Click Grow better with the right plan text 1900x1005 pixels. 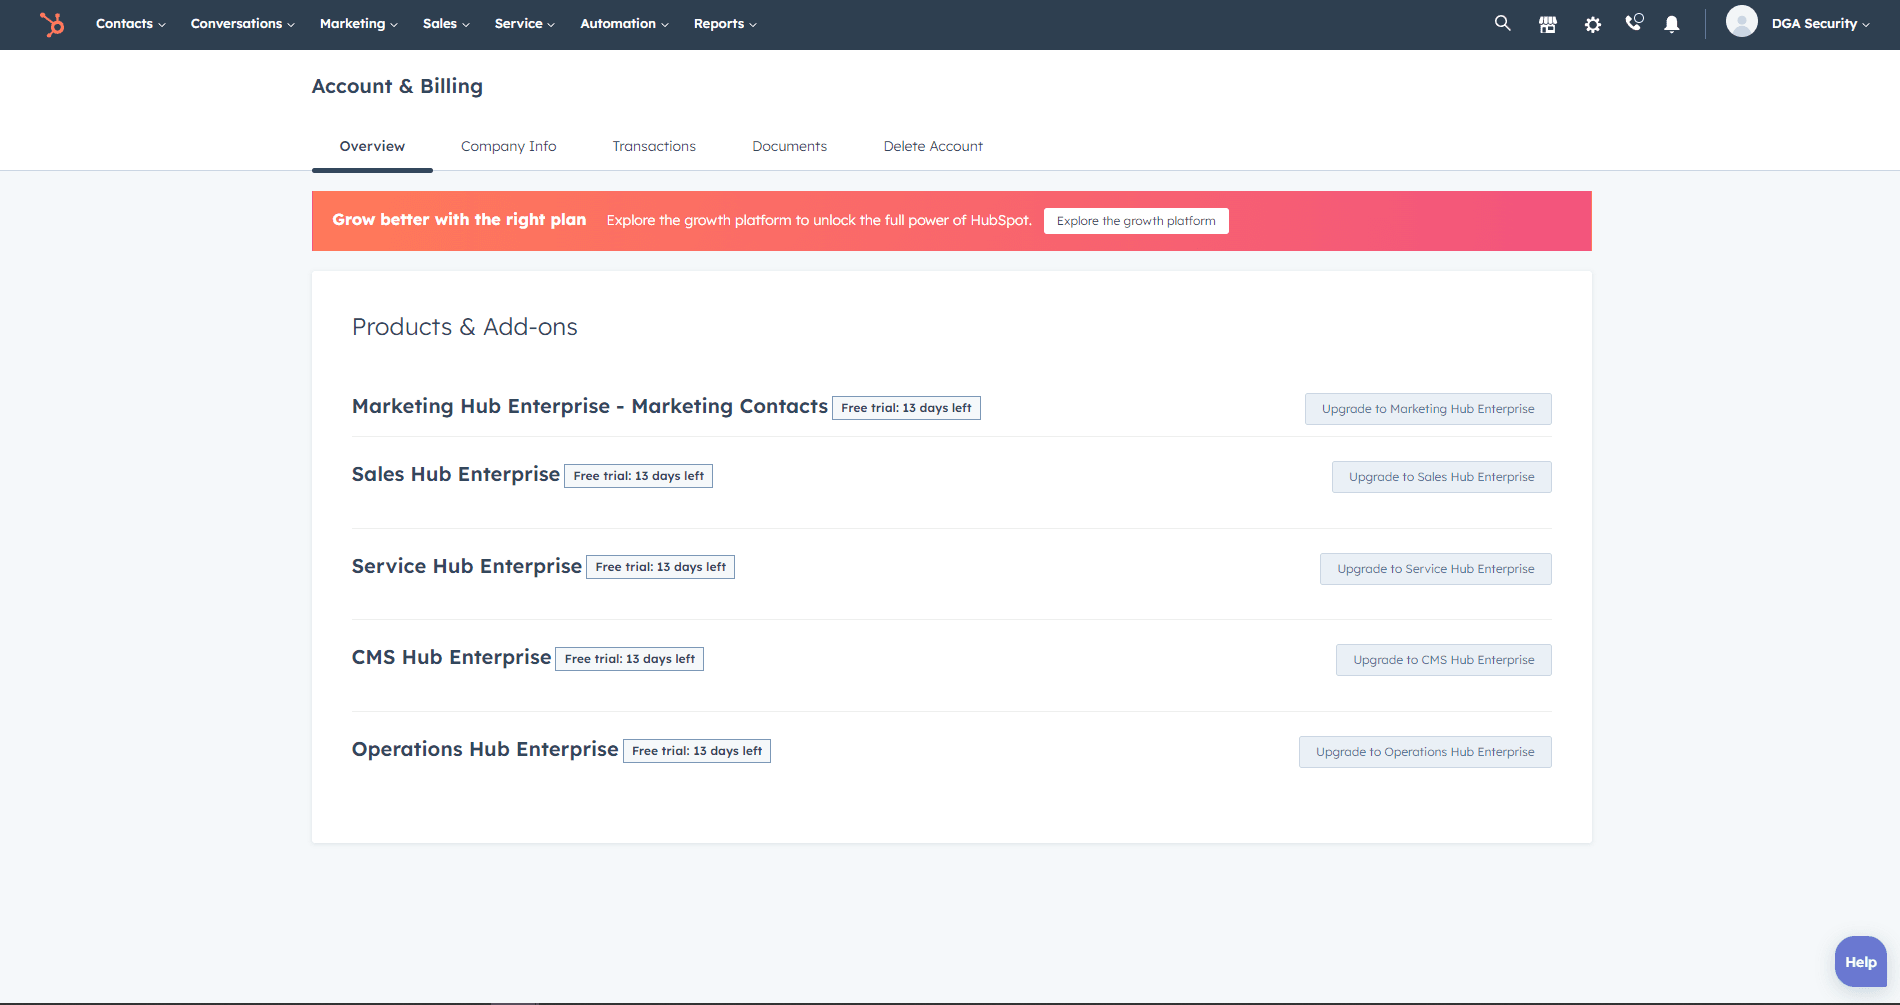459,220
